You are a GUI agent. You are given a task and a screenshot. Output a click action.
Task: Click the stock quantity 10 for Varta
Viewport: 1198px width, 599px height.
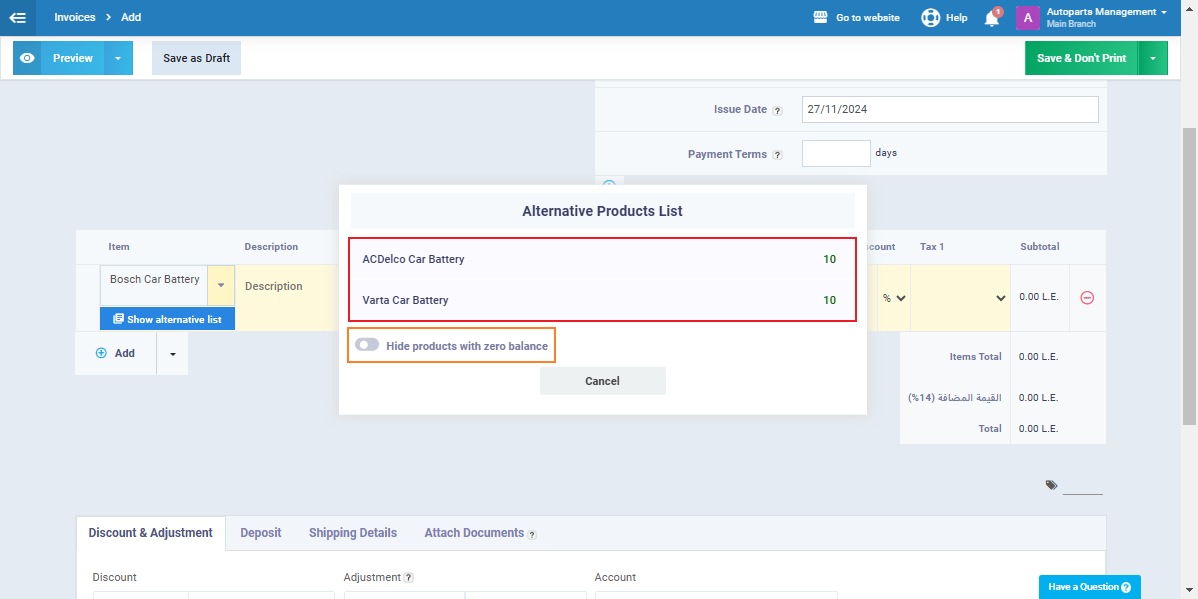pyautogui.click(x=829, y=300)
